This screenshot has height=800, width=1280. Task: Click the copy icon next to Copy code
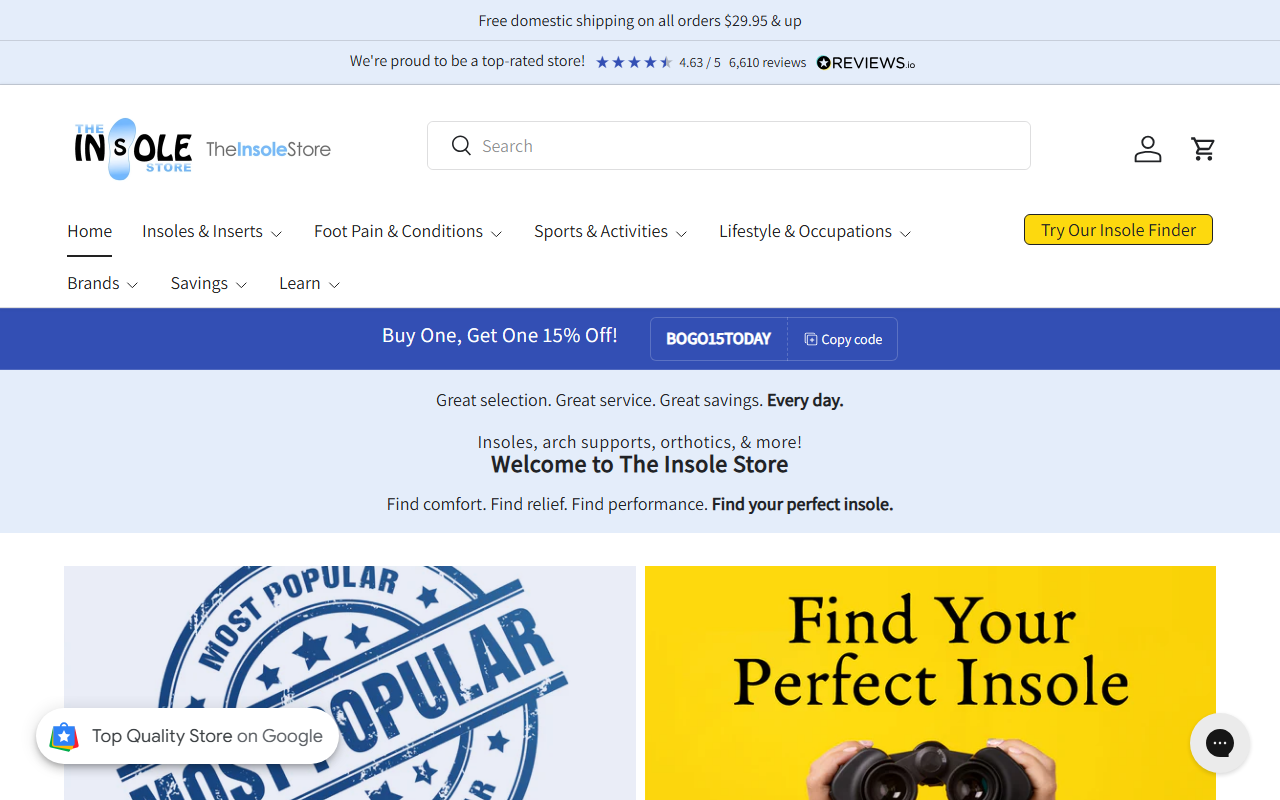[811, 339]
